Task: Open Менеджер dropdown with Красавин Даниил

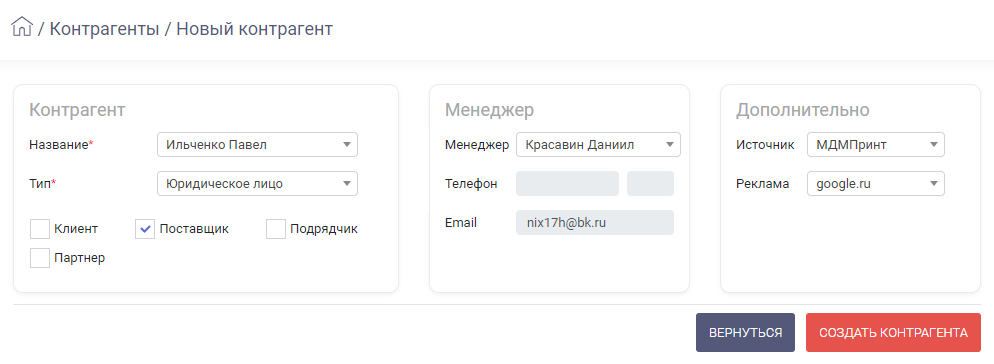Action: 598,145
